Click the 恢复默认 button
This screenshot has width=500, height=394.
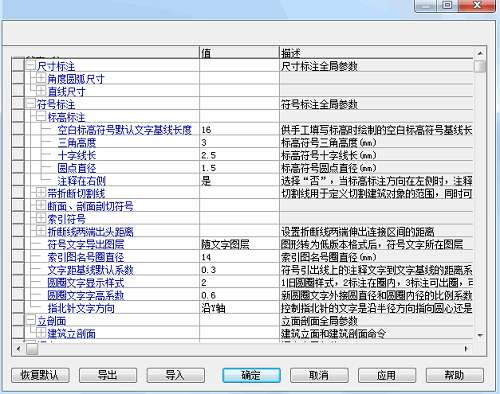click(40, 375)
